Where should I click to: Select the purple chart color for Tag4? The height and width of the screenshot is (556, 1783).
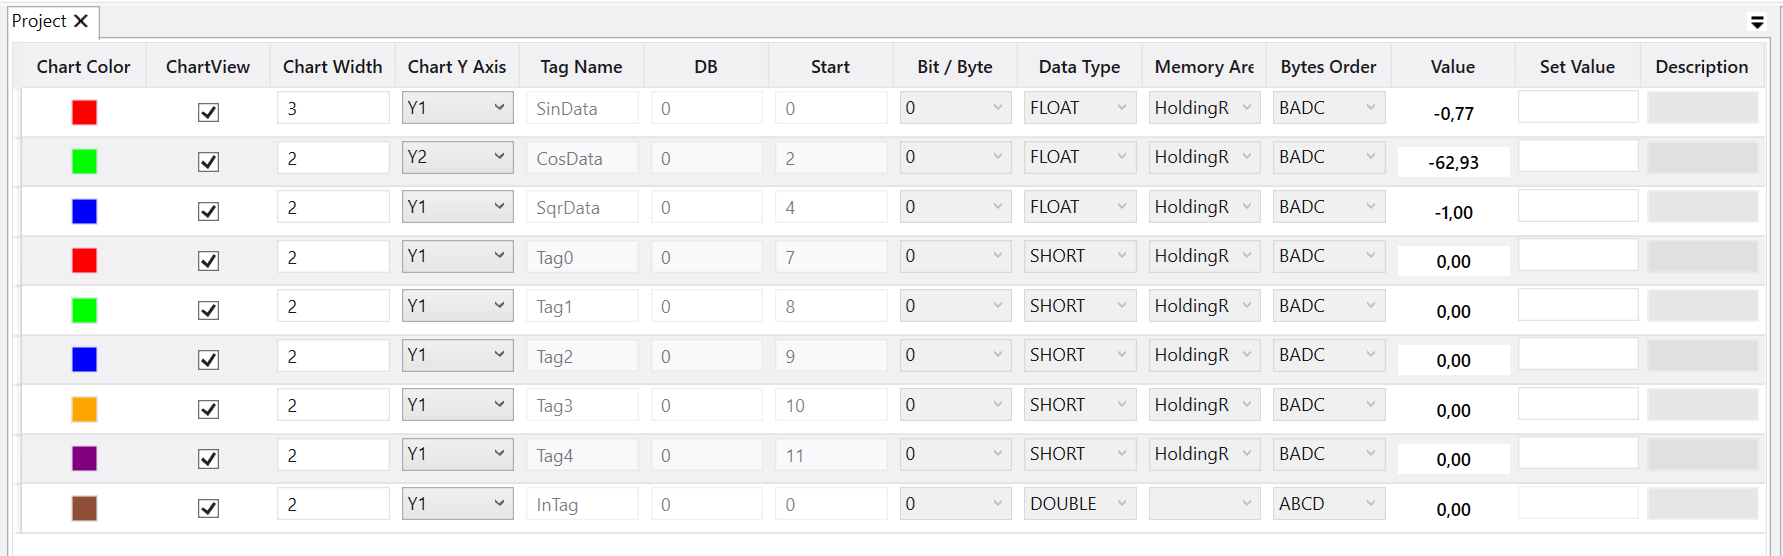point(84,458)
